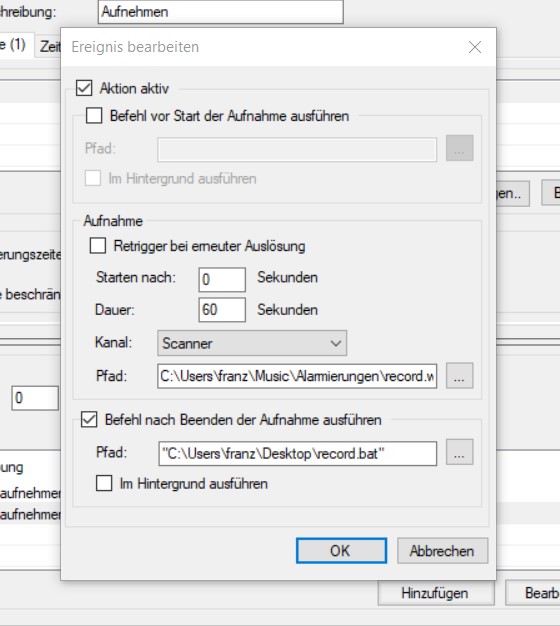This screenshot has height=626, width=560.
Task: Click the Starten nach seconds field
Action: point(222,279)
